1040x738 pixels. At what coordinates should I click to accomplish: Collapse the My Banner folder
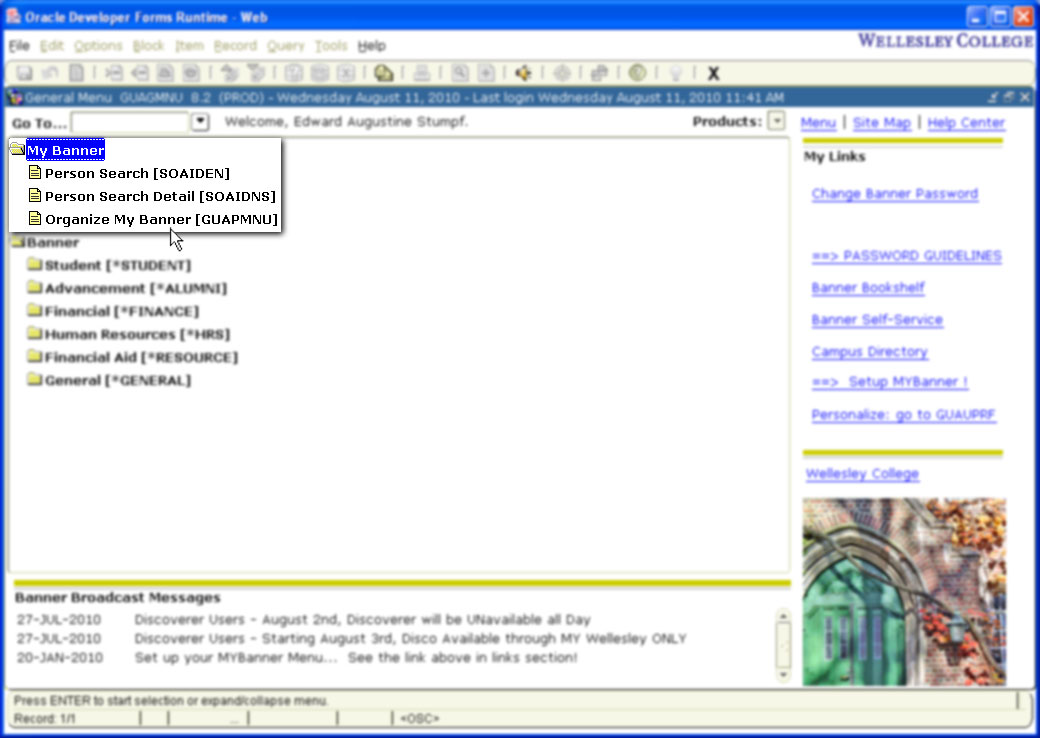click(x=17, y=150)
